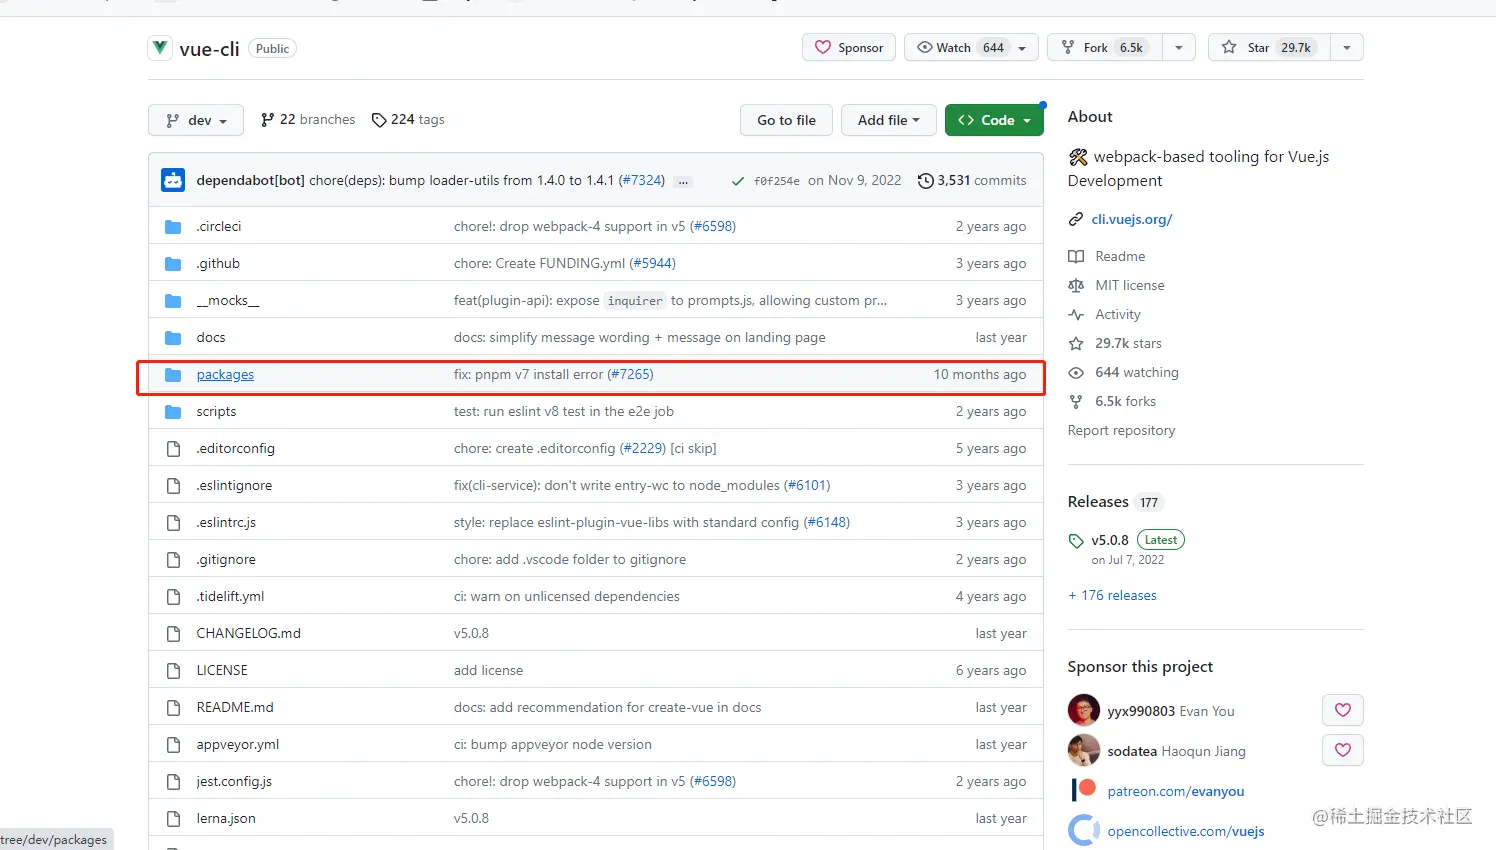Open the Releases 177 heading link
The image size is (1496, 850).
pyautogui.click(x=1114, y=502)
